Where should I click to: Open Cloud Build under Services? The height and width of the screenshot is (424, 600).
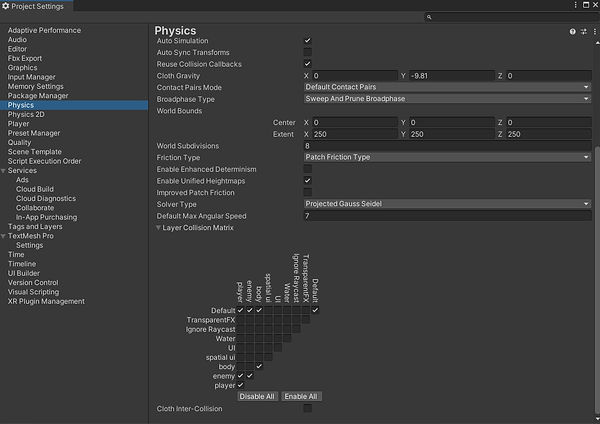click(35, 189)
